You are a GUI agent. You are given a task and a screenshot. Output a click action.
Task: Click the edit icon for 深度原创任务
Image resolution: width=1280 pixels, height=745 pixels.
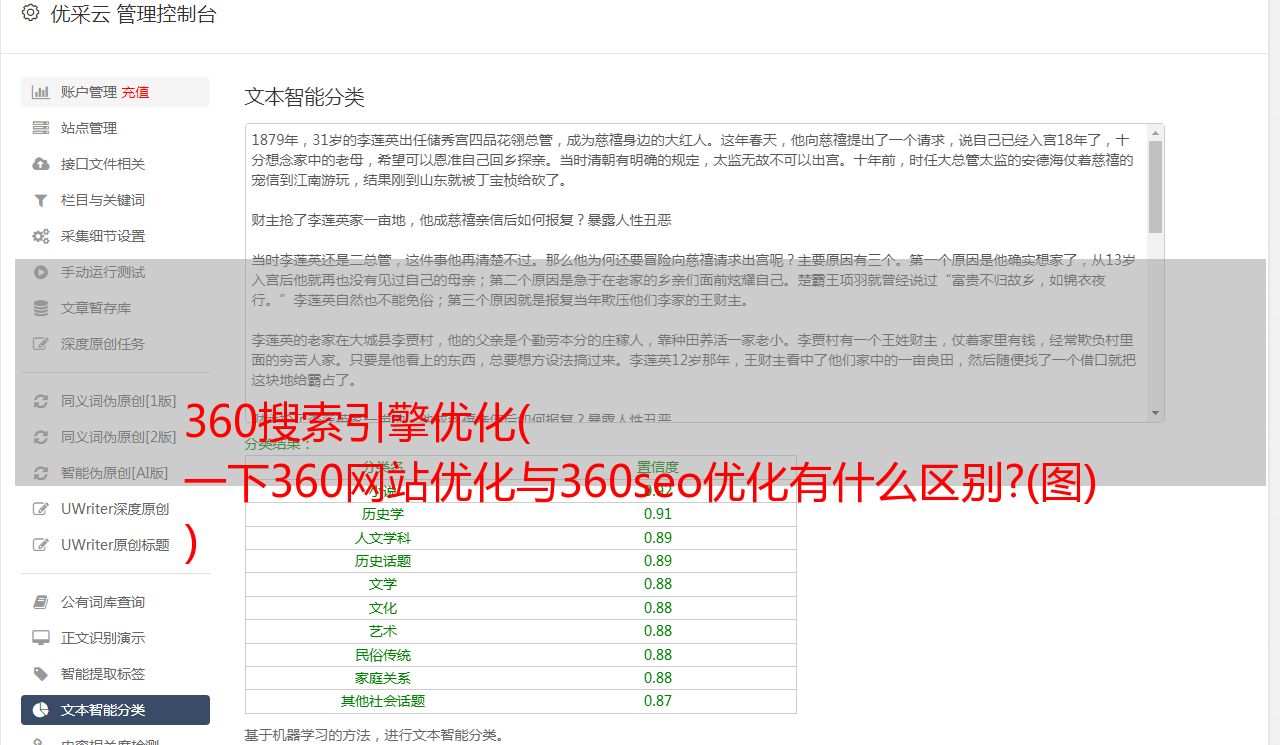pos(41,344)
